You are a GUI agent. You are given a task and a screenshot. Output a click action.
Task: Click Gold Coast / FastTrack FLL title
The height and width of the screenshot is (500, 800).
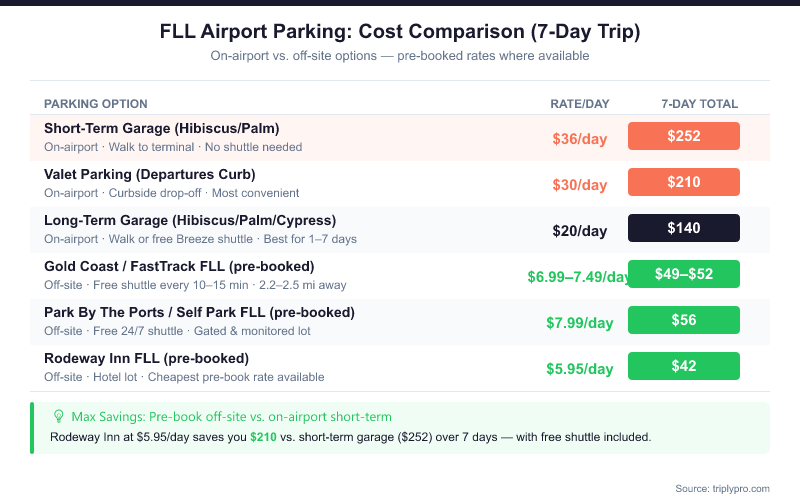coord(179,266)
